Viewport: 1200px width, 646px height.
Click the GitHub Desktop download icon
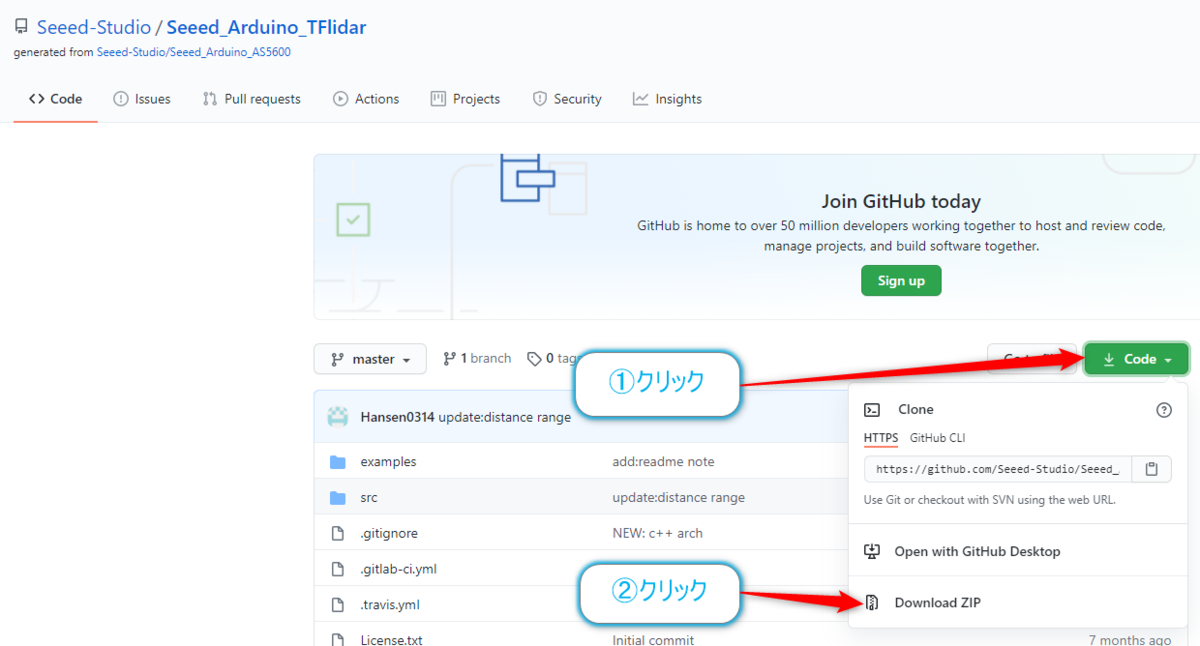pos(872,551)
